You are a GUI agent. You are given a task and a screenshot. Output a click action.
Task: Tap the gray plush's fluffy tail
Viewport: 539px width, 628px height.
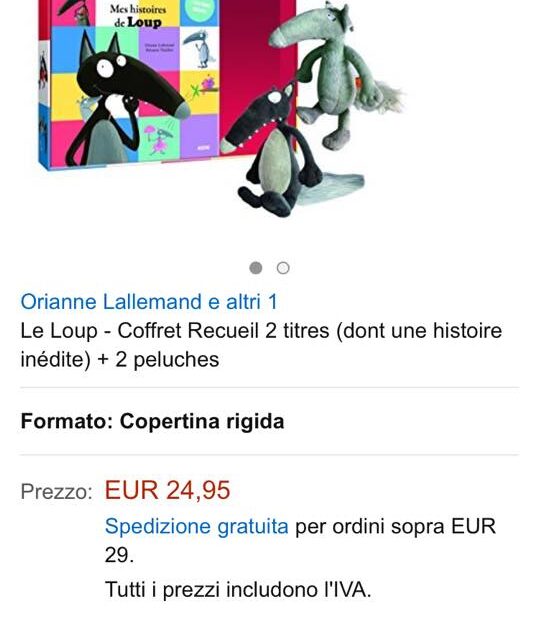pos(386,95)
